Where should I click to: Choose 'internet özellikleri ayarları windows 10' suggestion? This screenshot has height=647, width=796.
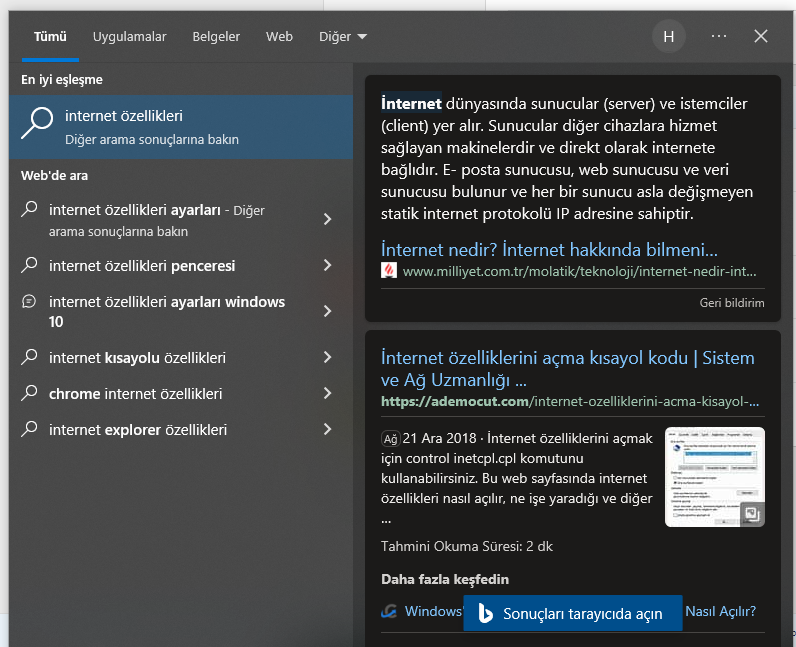pyautogui.click(x=167, y=311)
